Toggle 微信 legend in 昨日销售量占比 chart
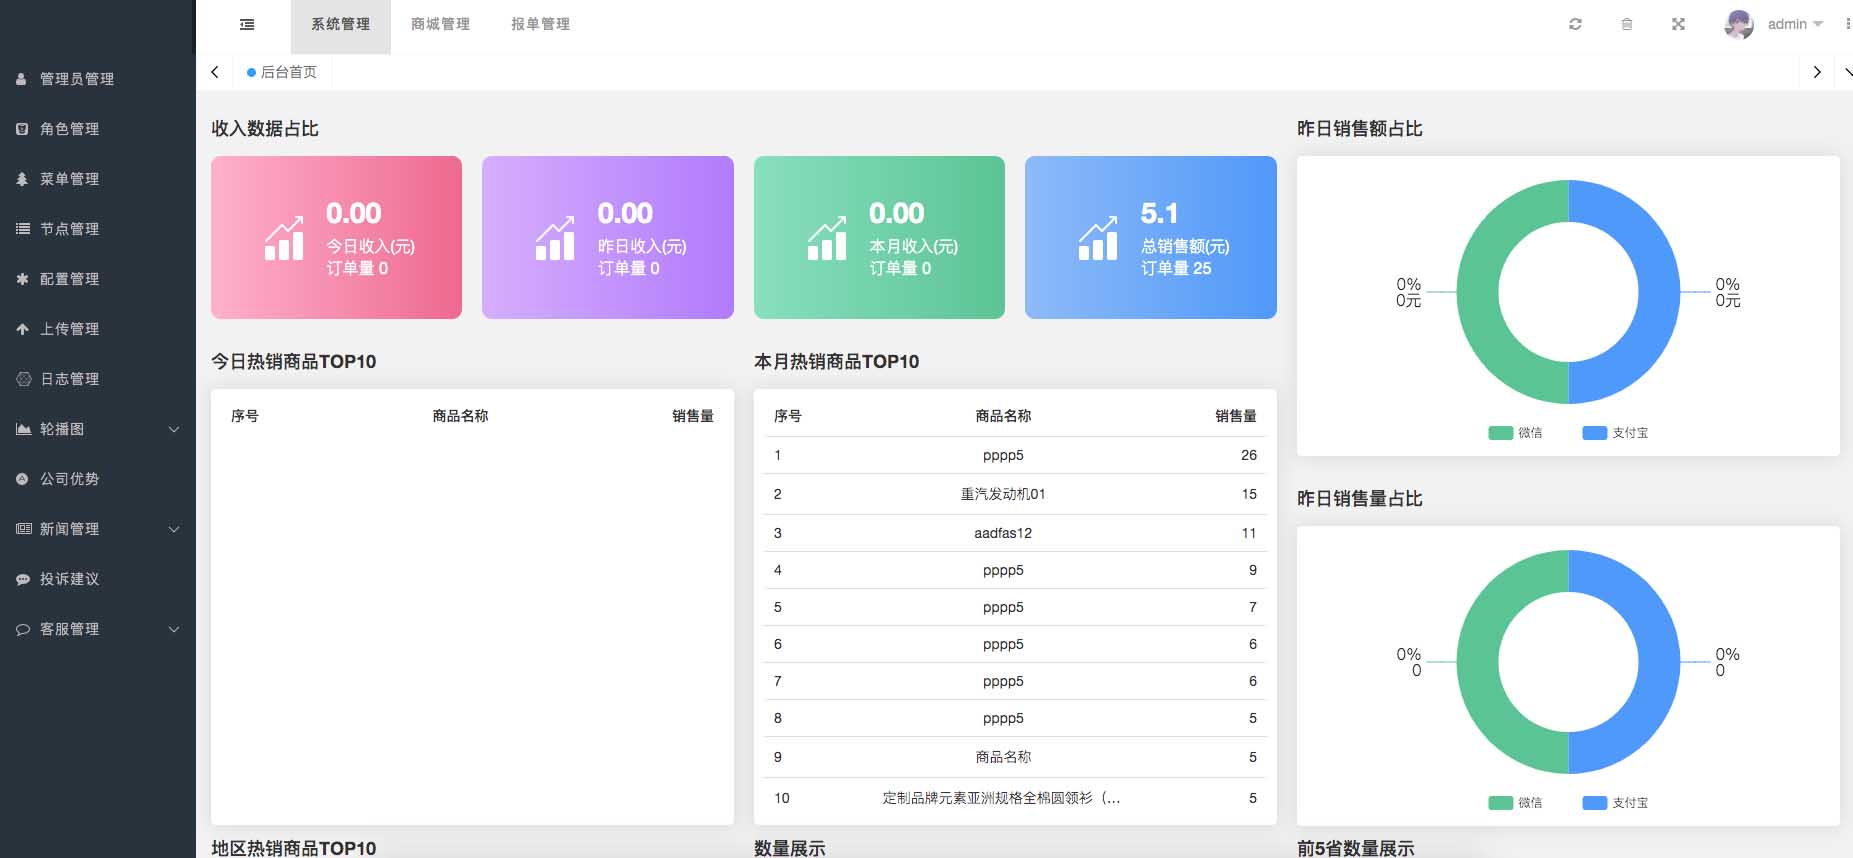This screenshot has height=858, width=1853. [x=1515, y=803]
